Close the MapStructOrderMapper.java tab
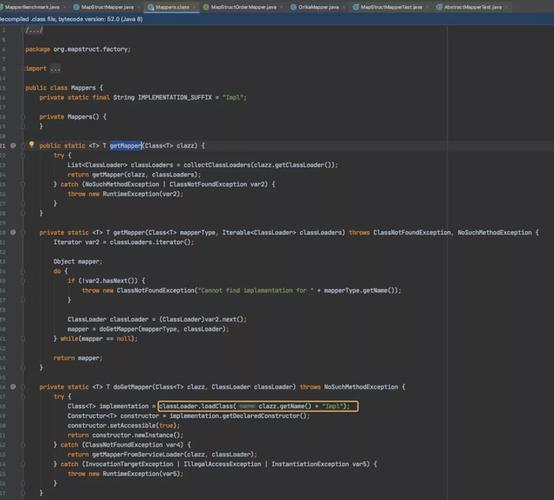 coord(281,7)
